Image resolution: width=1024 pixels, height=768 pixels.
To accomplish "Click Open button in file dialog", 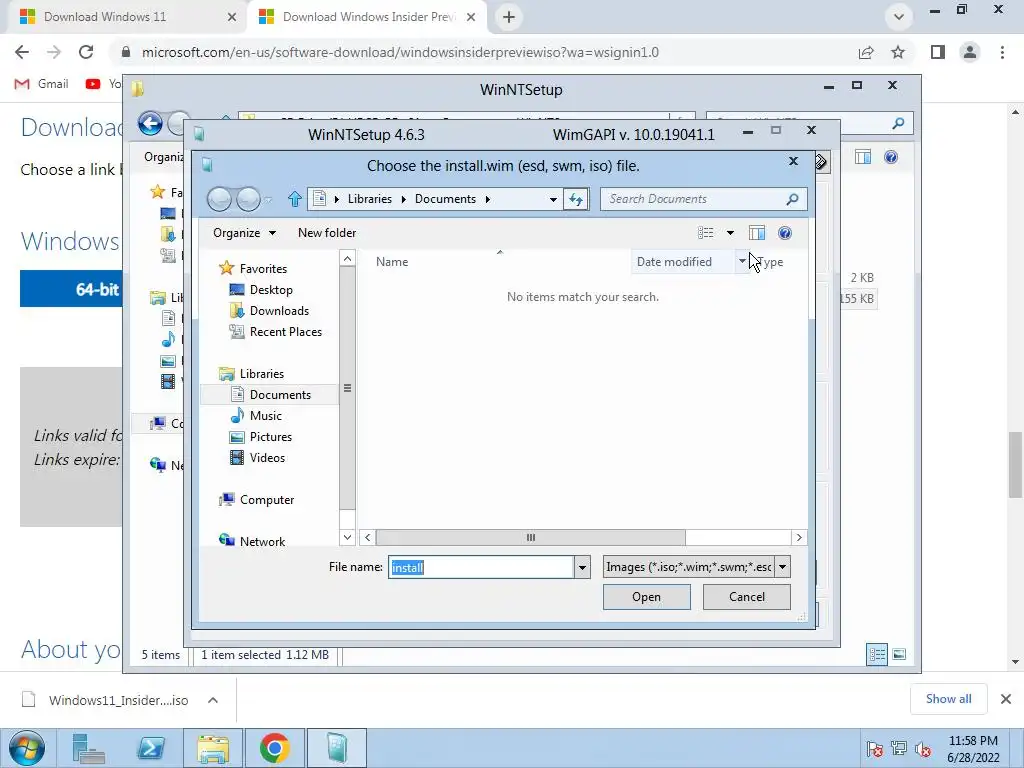I will point(647,597).
